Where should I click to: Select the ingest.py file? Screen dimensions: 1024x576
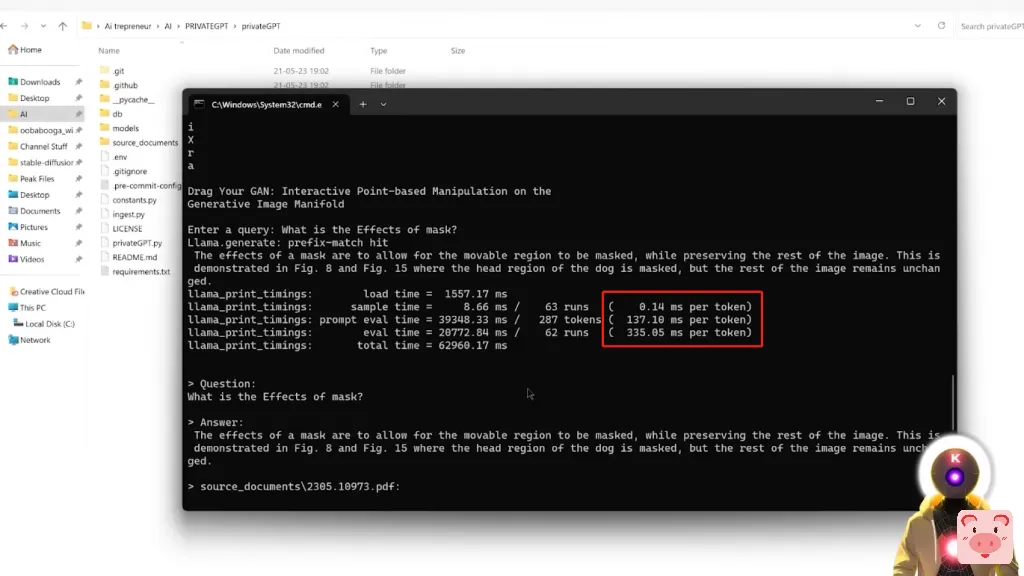[128, 214]
